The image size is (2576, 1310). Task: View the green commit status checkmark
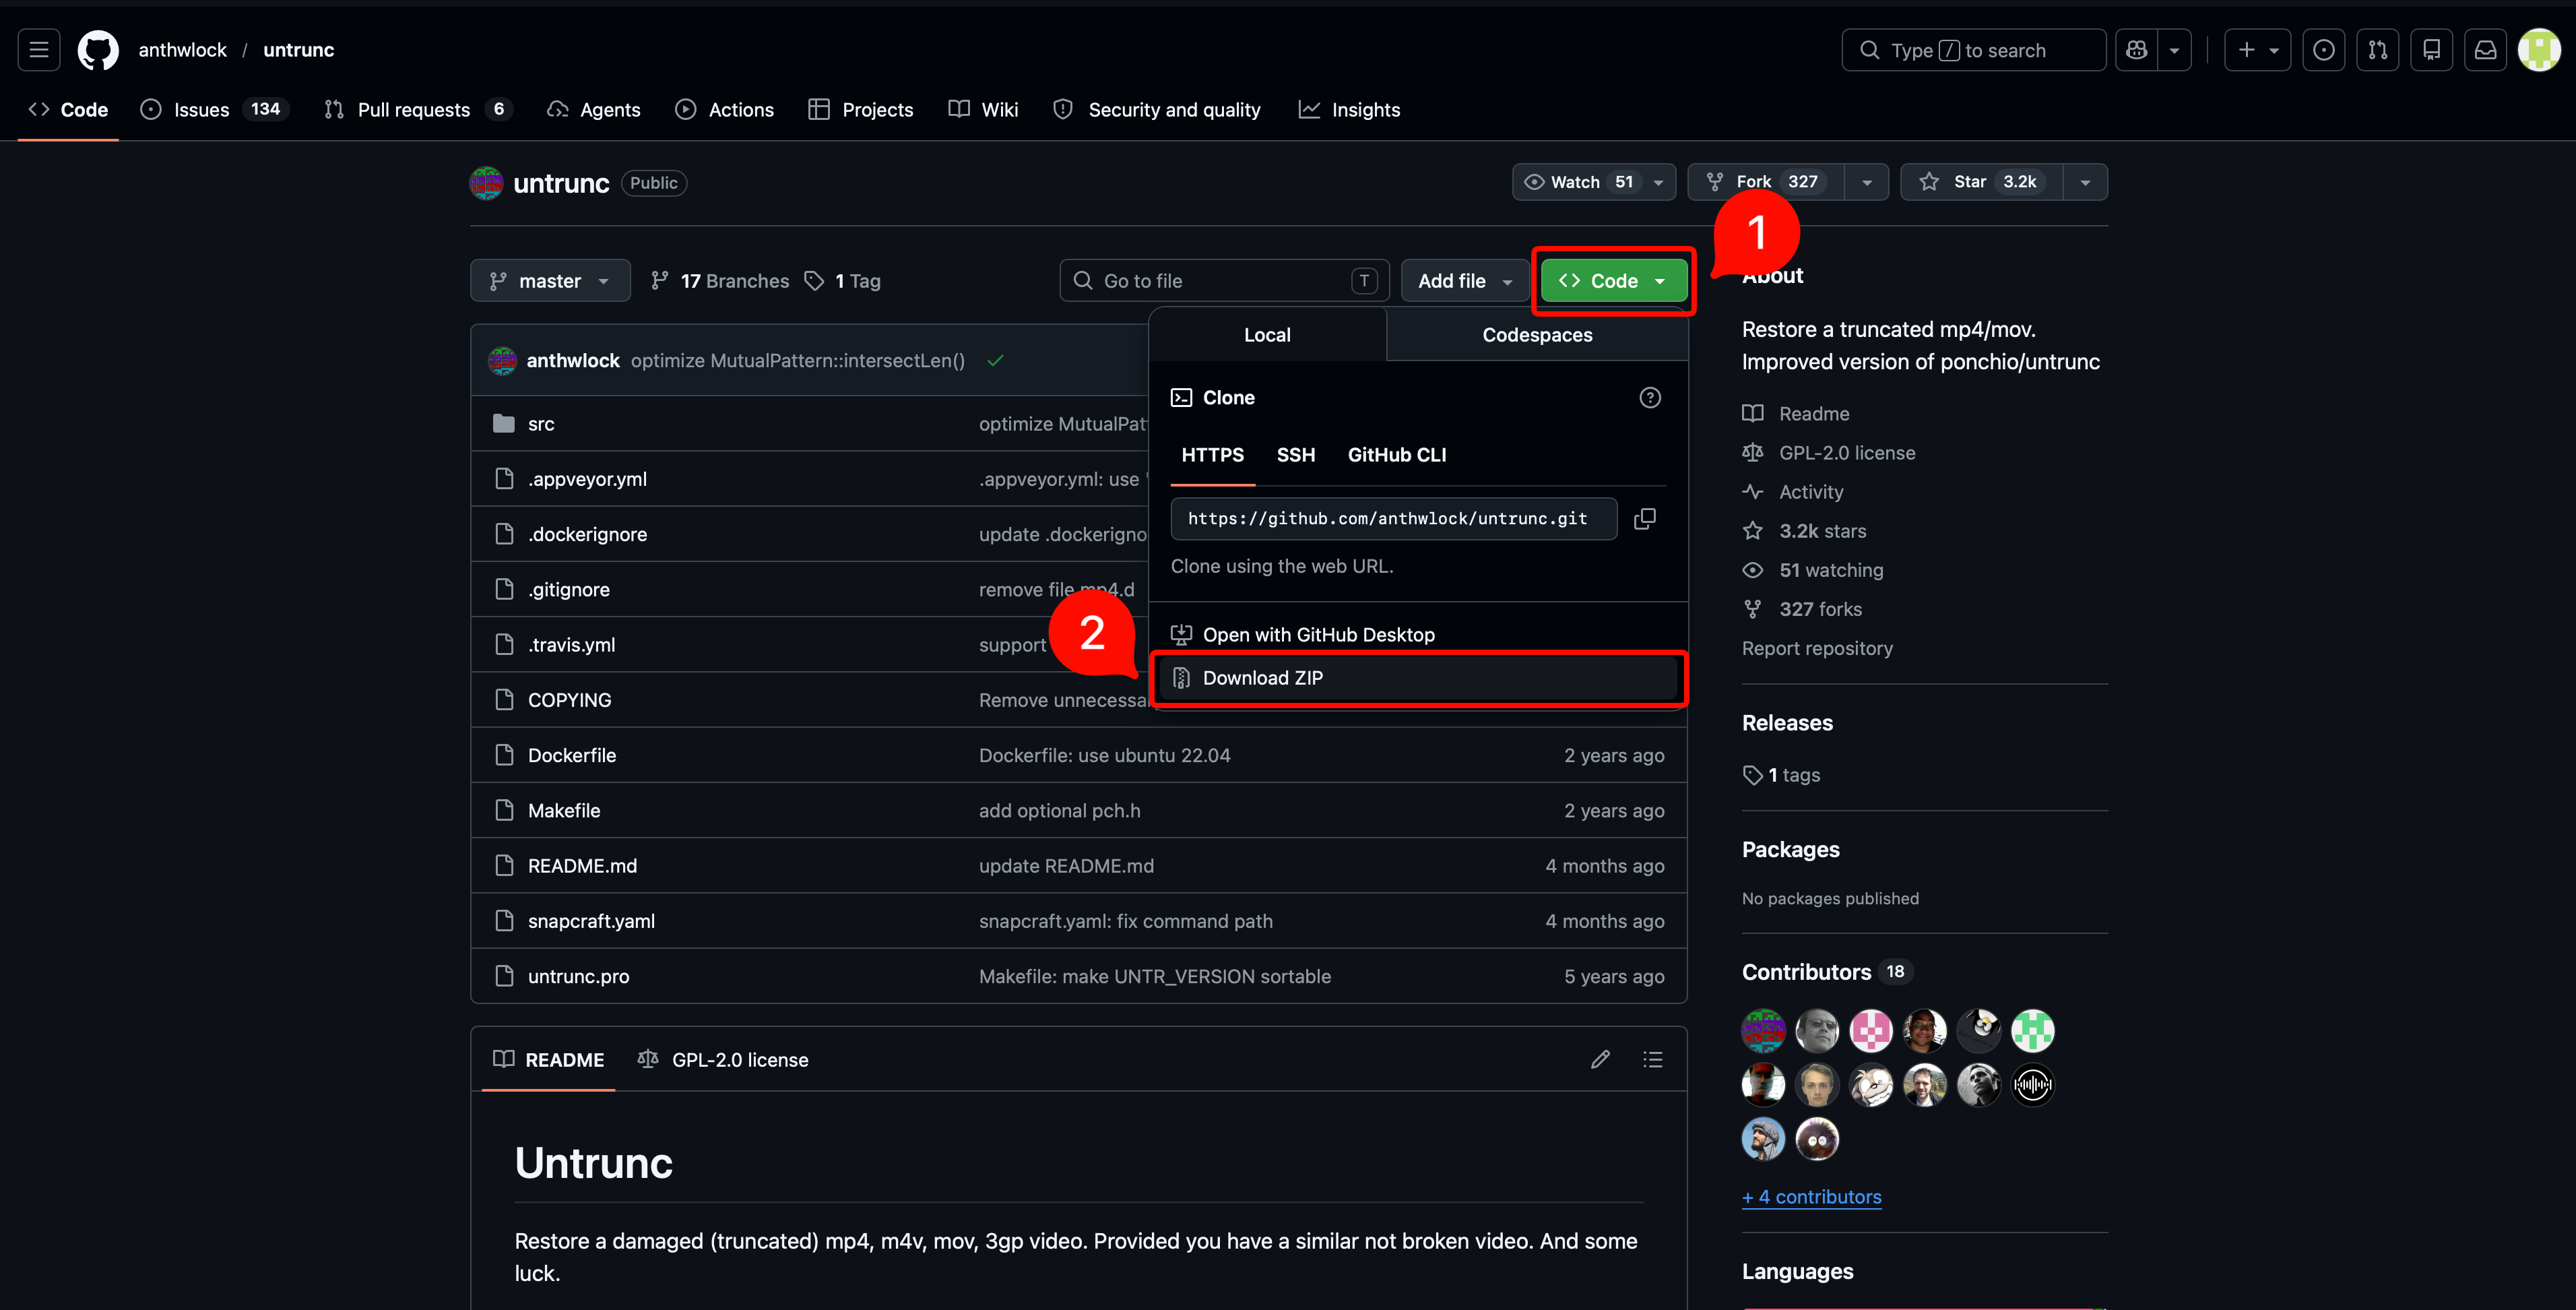coord(995,361)
